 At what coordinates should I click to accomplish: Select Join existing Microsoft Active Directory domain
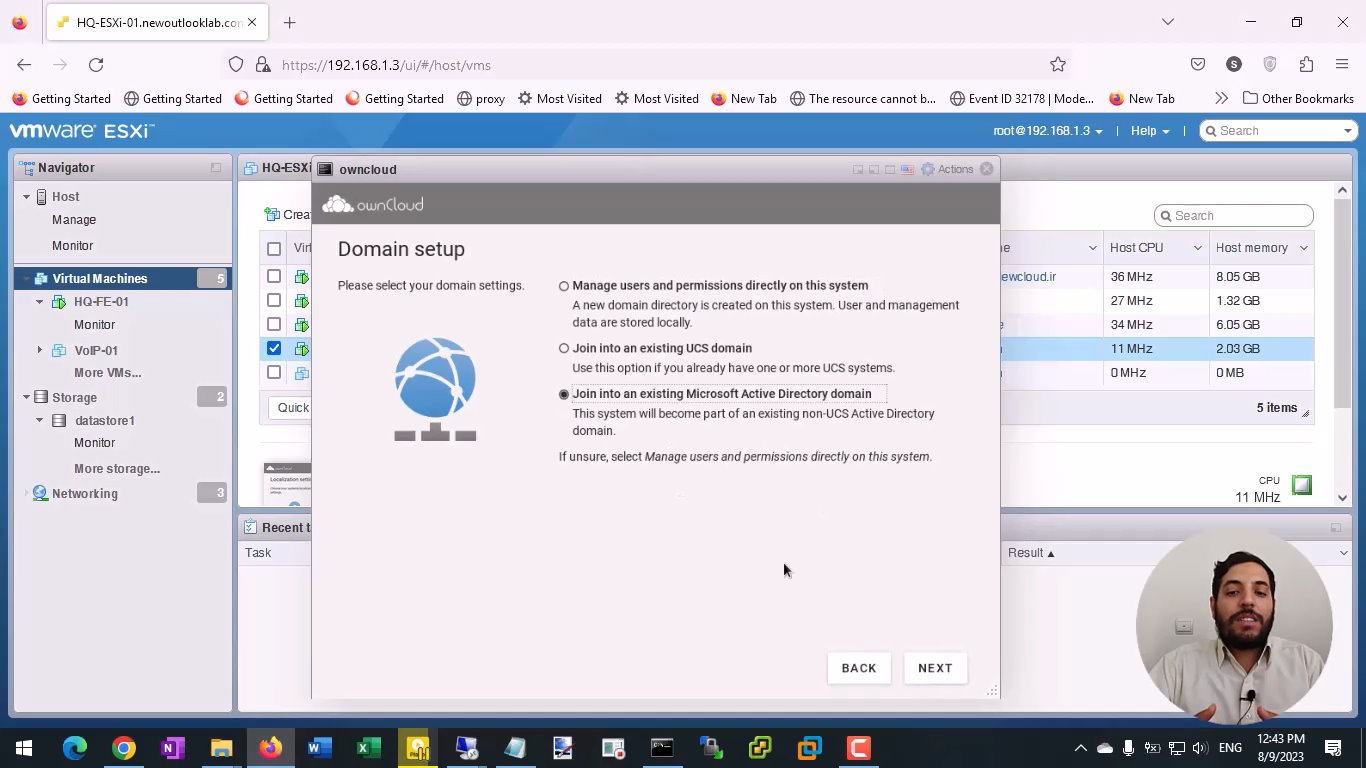pos(564,394)
